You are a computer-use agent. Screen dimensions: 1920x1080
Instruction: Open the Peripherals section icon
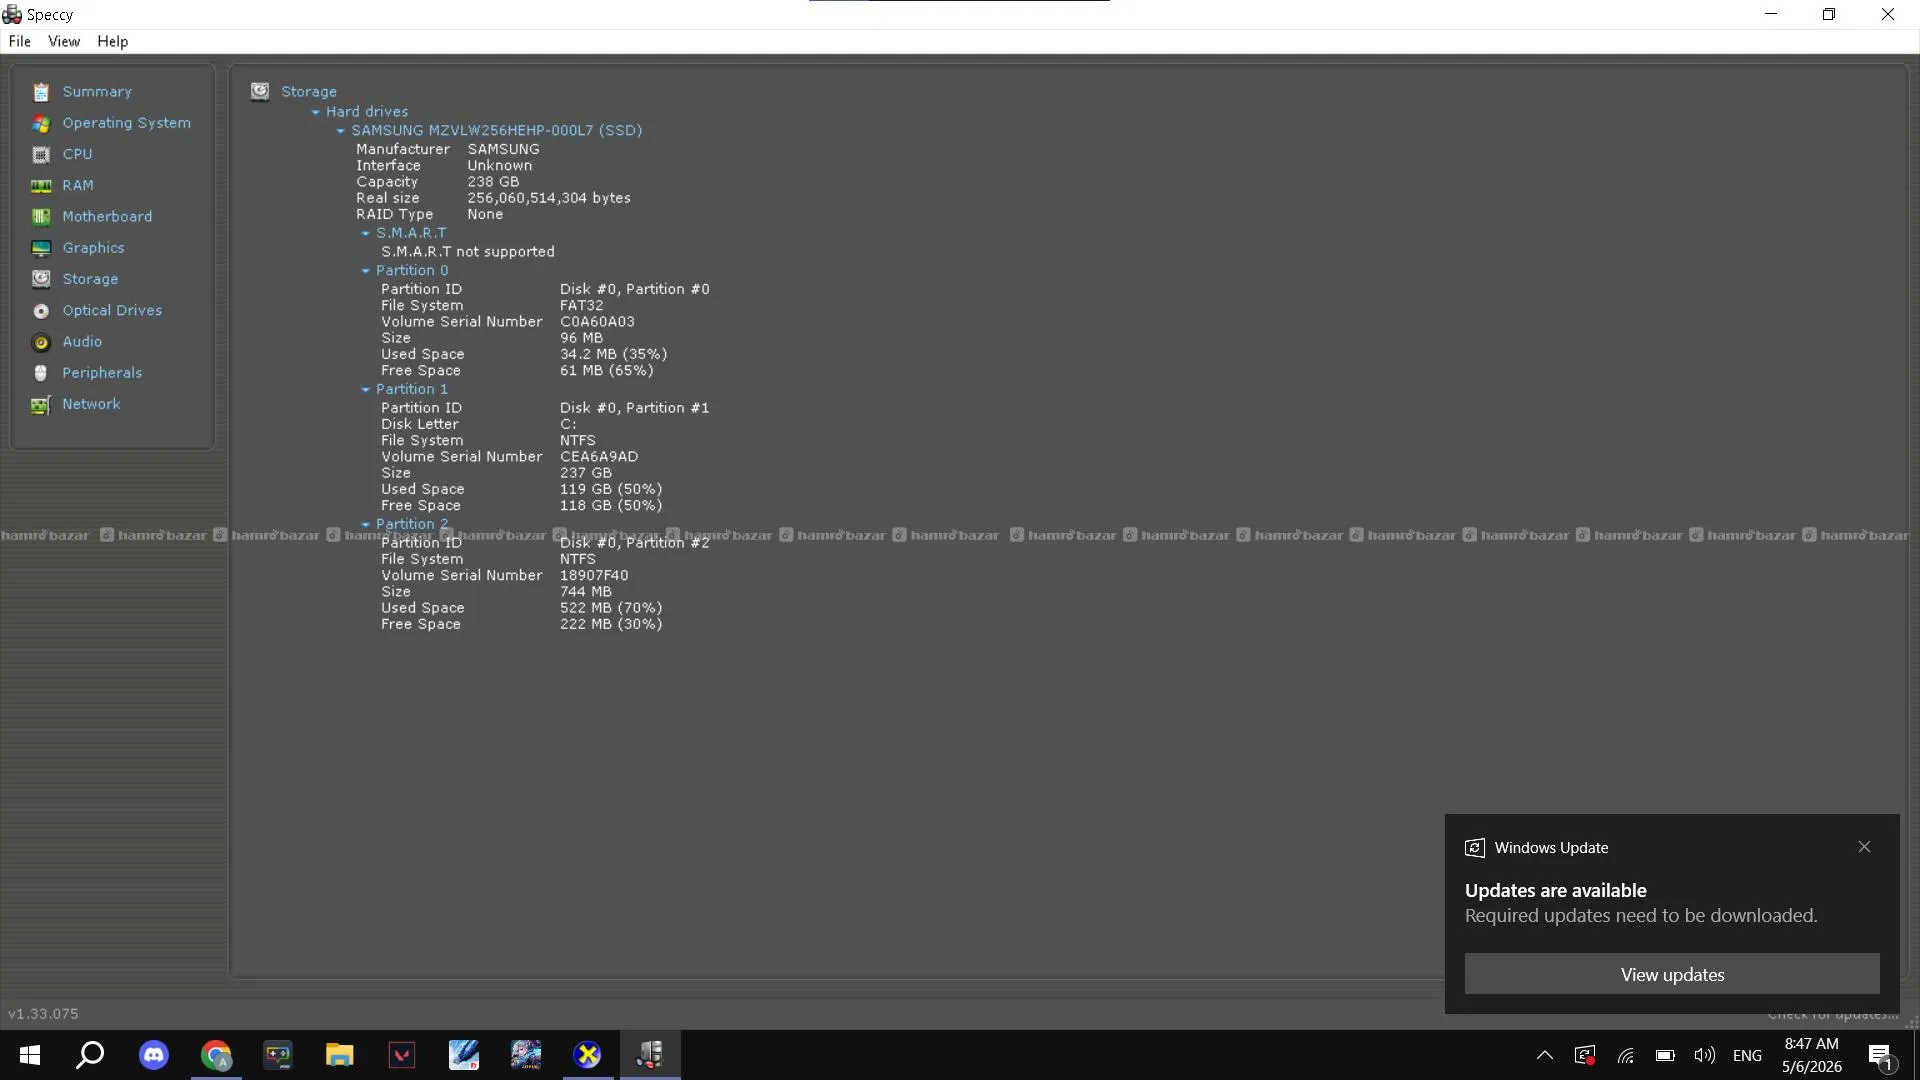[41, 373]
